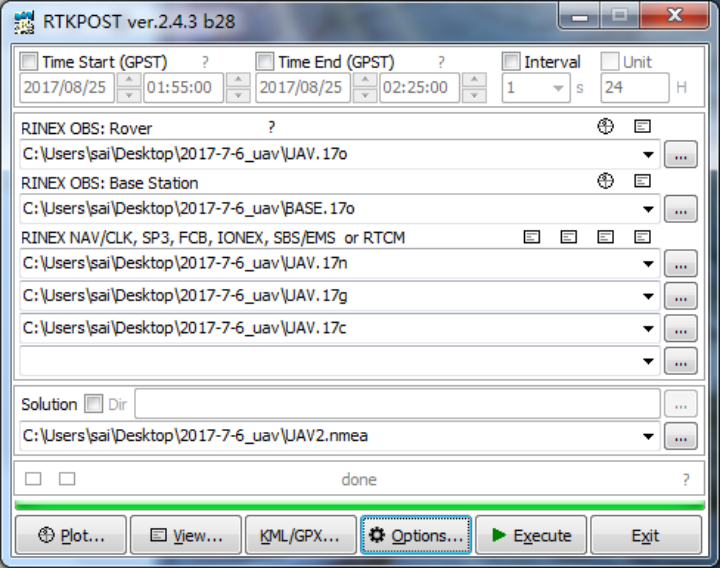Increase Time Start clock stepper
The width and height of the screenshot is (720, 568).
238,80
